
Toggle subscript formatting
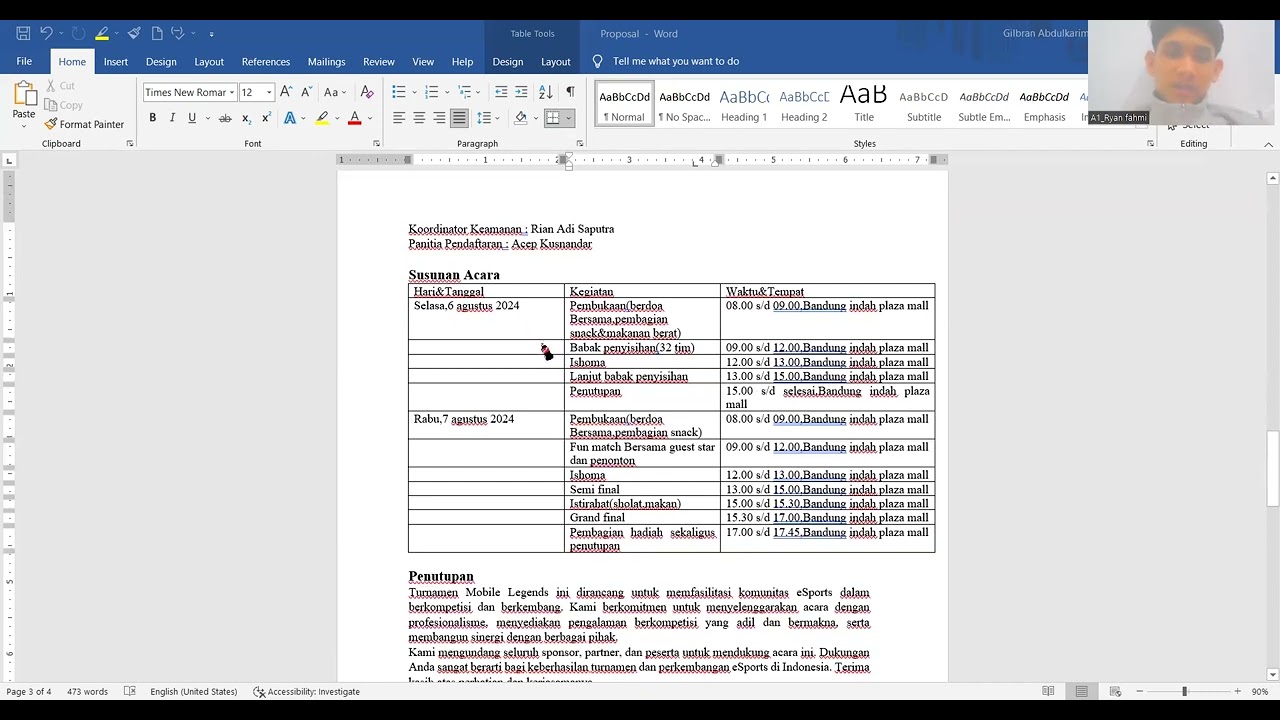[x=246, y=118]
